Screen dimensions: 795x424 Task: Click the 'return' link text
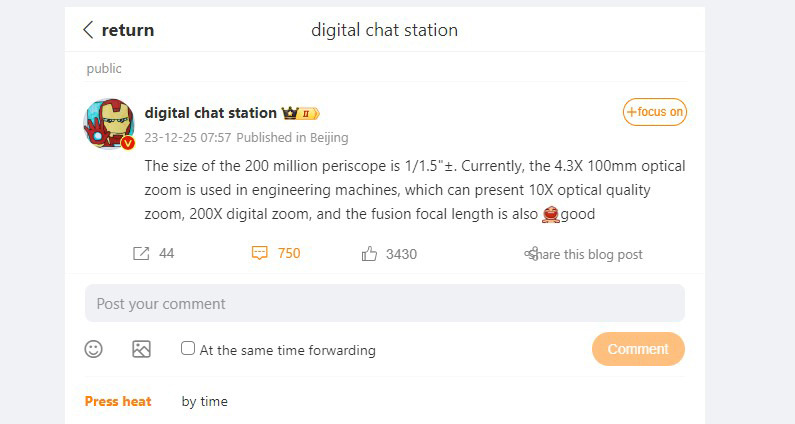click(x=128, y=30)
